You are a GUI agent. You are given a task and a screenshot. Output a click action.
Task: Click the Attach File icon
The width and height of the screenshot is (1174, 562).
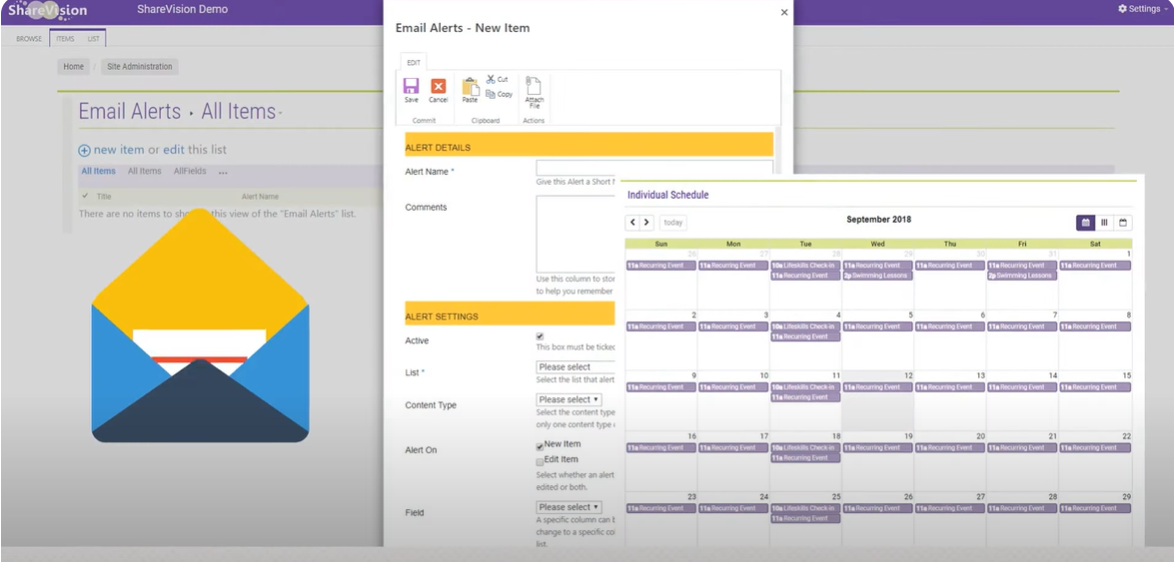click(534, 86)
